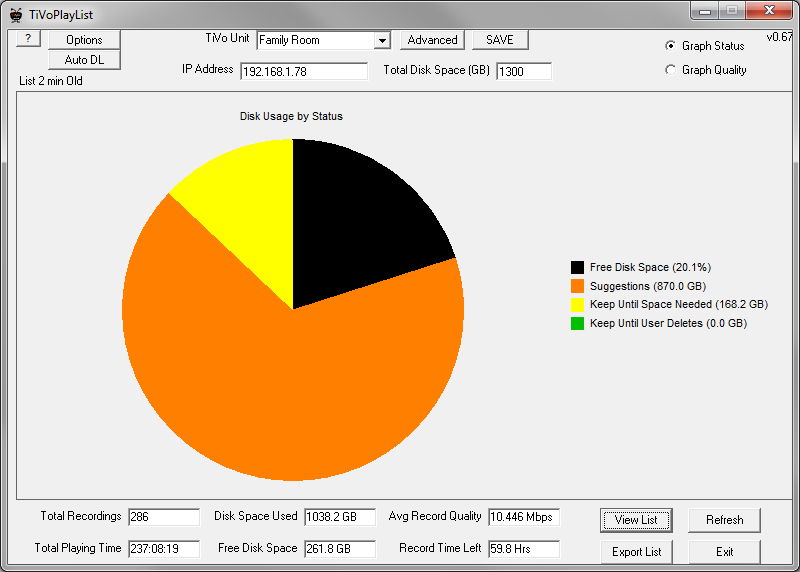Click the yellow Keep Until Space Needed swatch
Screen dimensions: 800x572
click(577, 305)
